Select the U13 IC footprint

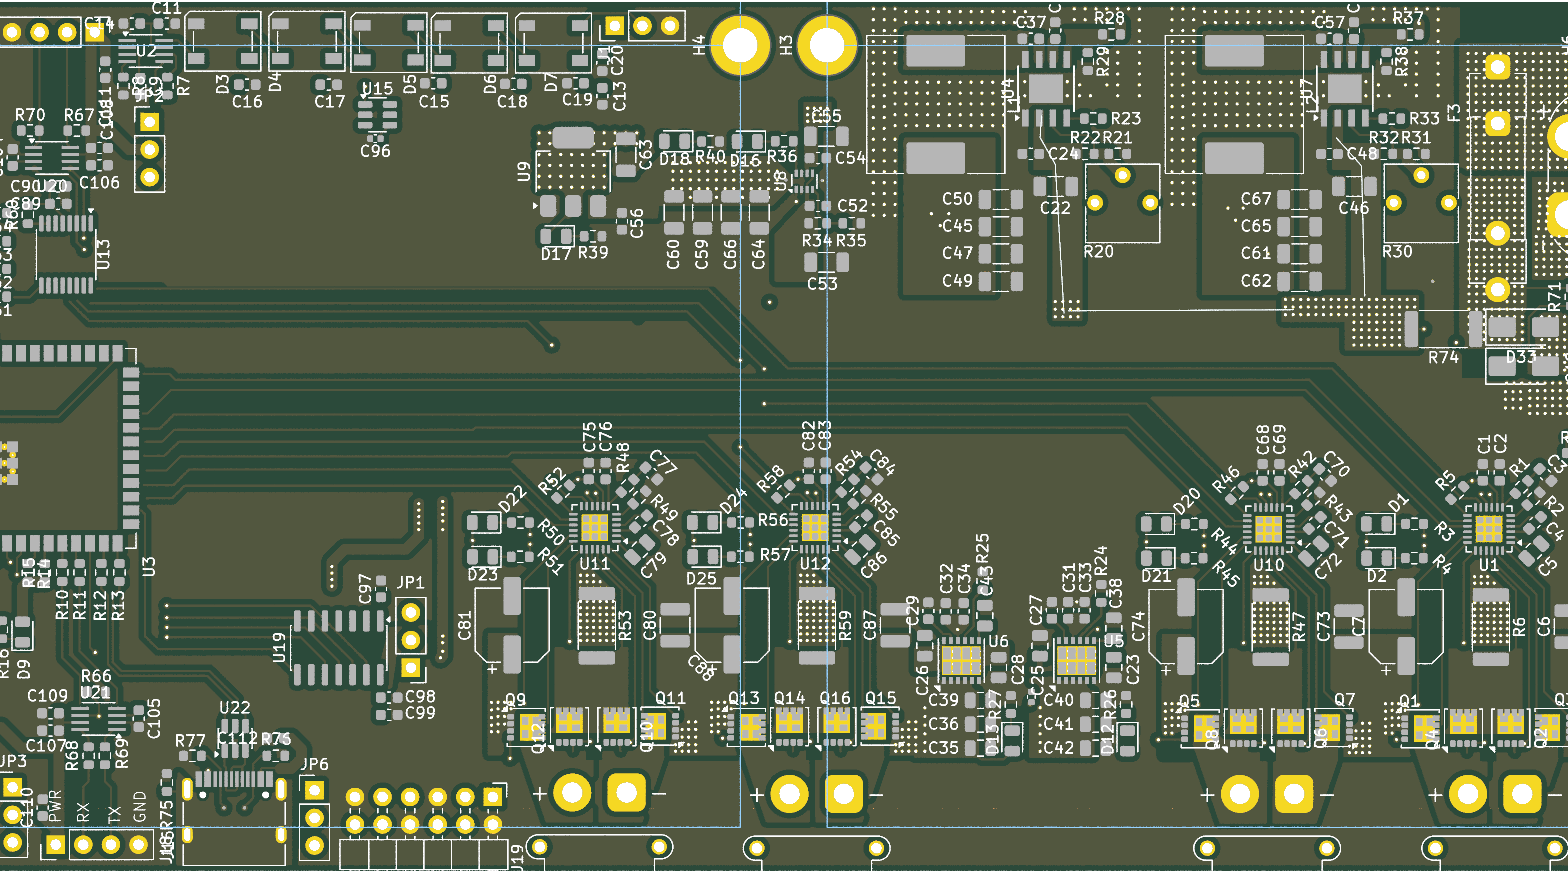65,254
